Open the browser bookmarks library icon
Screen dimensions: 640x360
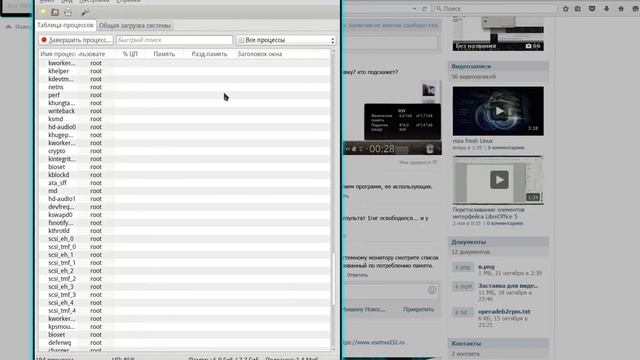pos(578,9)
